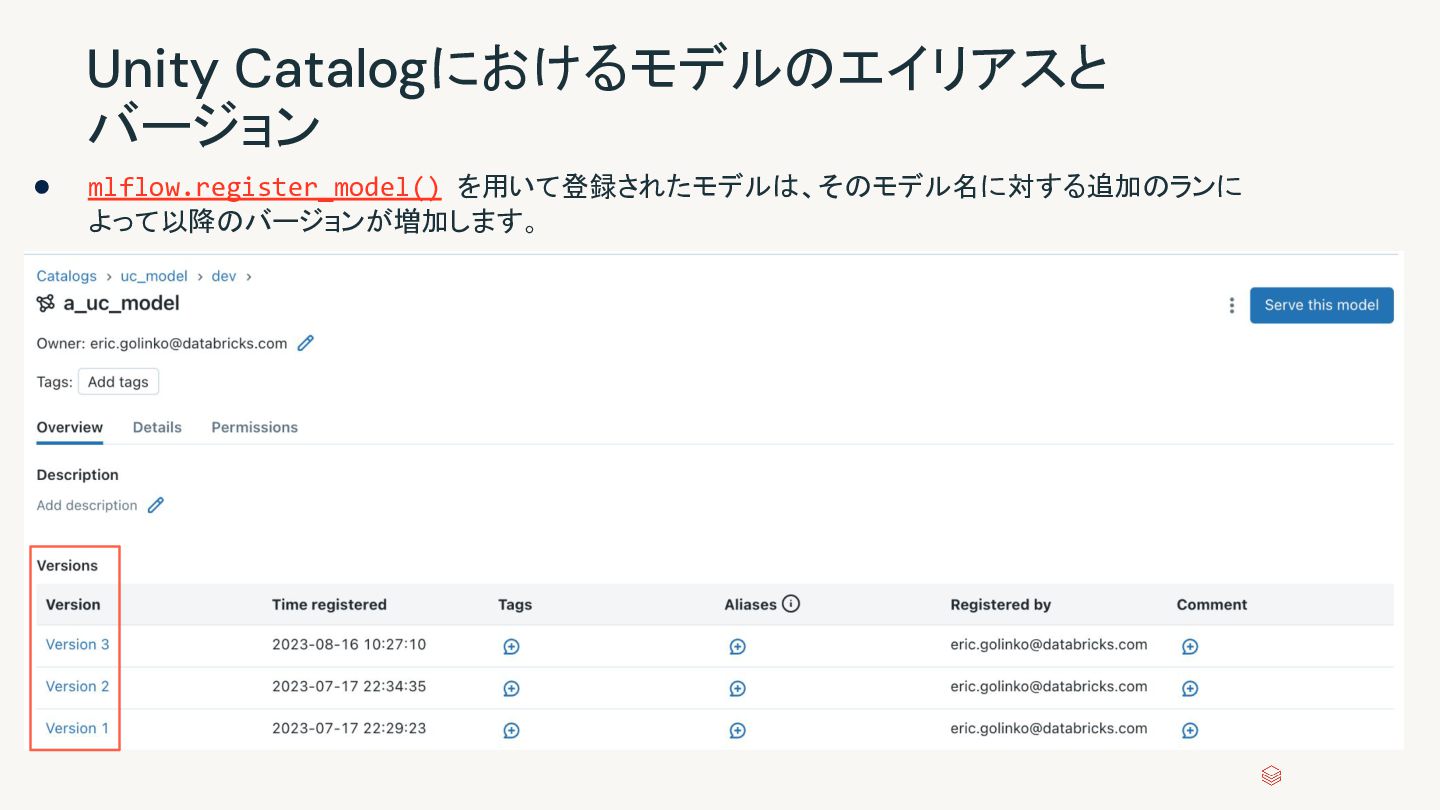
Task: Edit the model owner with pencil icon
Action: tap(306, 343)
